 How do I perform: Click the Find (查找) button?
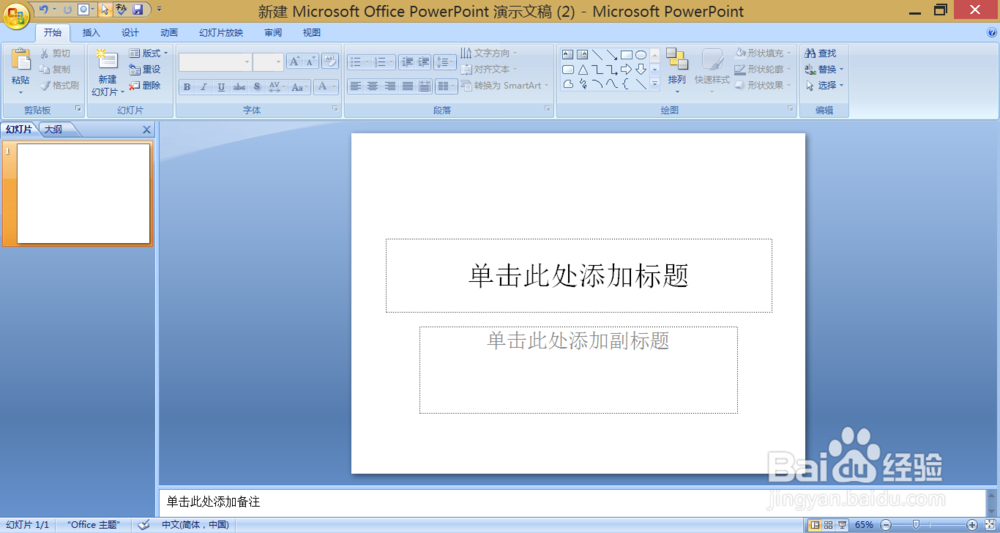(x=821, y=54)
